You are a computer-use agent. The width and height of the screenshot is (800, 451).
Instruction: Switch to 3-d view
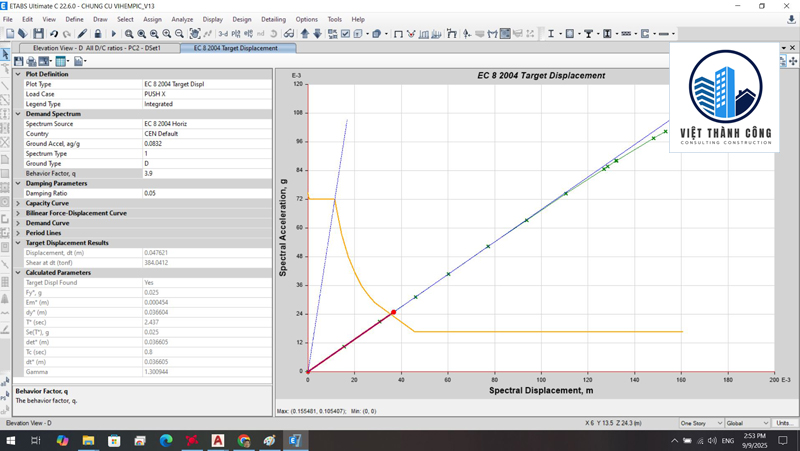click(223, 34)
